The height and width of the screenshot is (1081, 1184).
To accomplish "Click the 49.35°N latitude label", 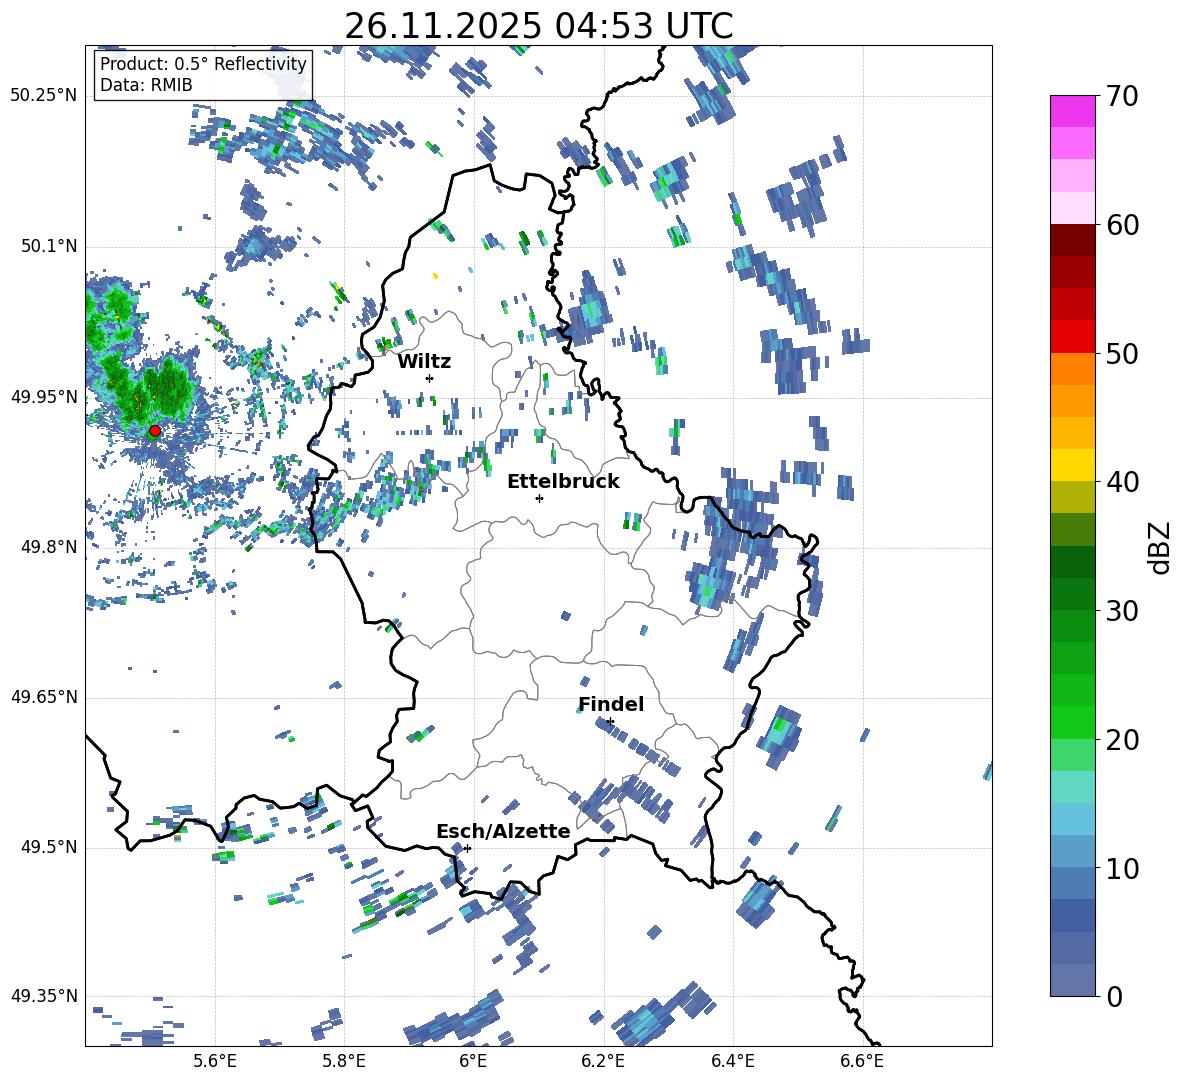I will click(44, 996).
